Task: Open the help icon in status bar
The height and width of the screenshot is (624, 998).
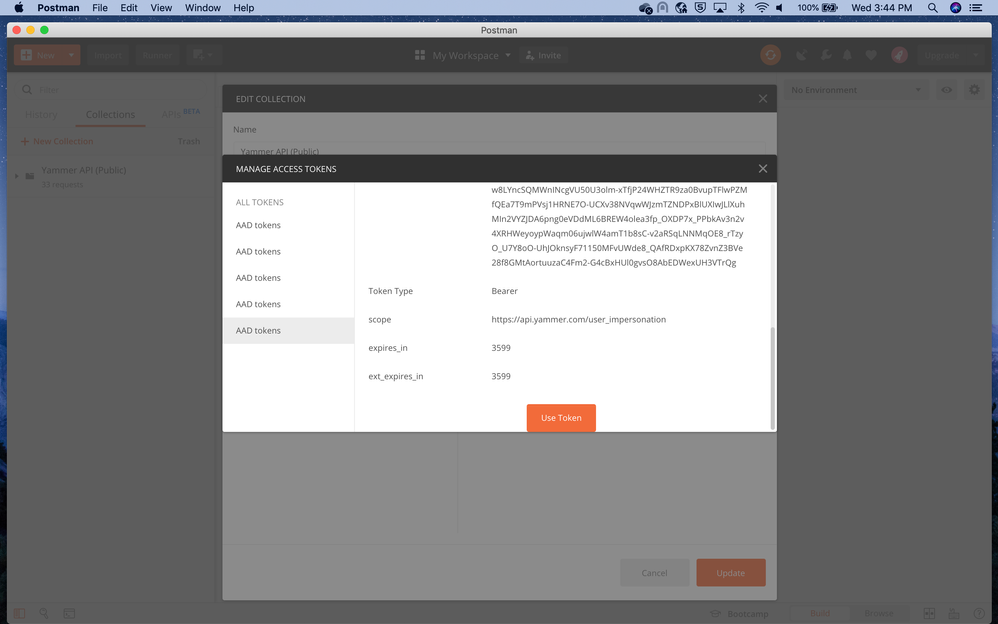Action: [979, 614]
